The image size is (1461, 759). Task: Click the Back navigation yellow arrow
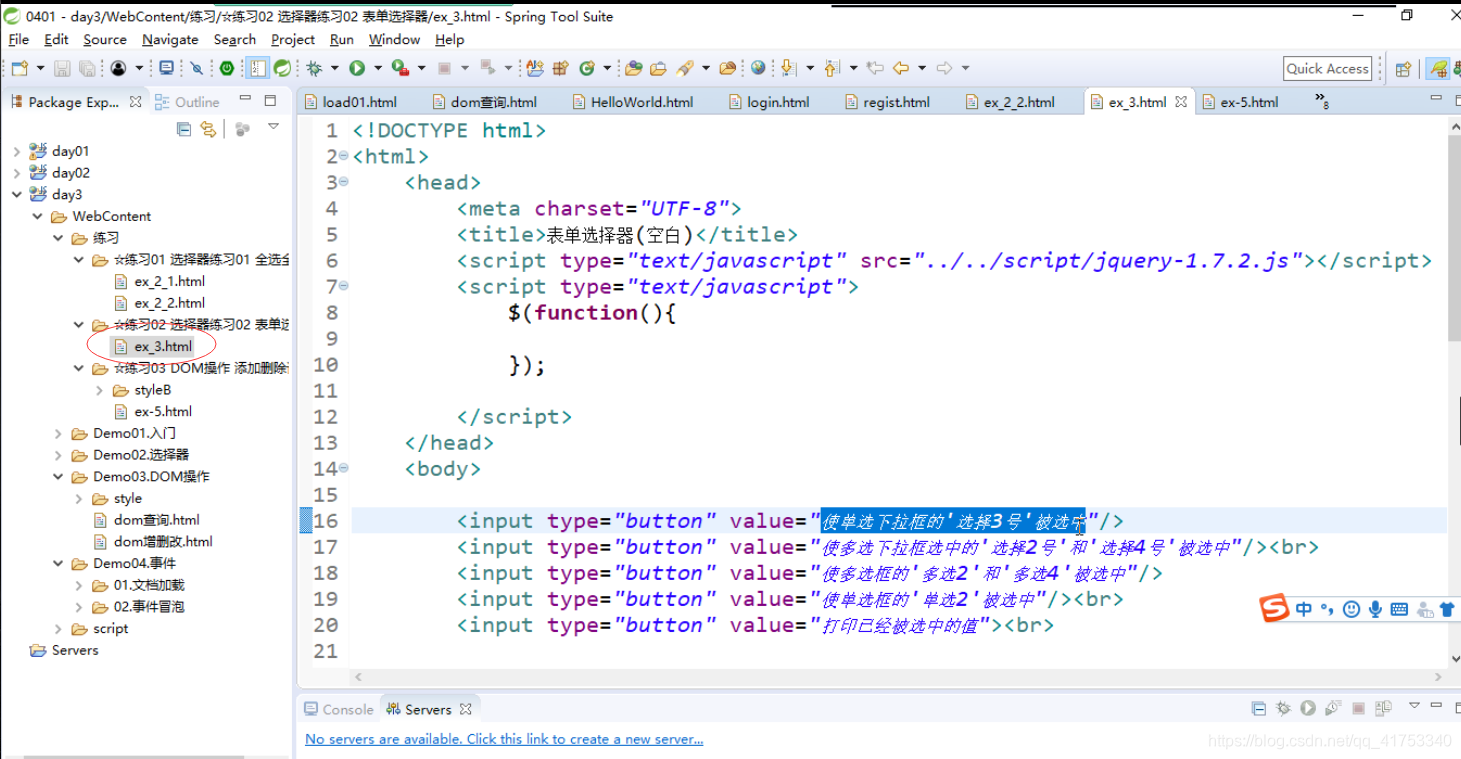pyautogui.click(x=901, y=68)
